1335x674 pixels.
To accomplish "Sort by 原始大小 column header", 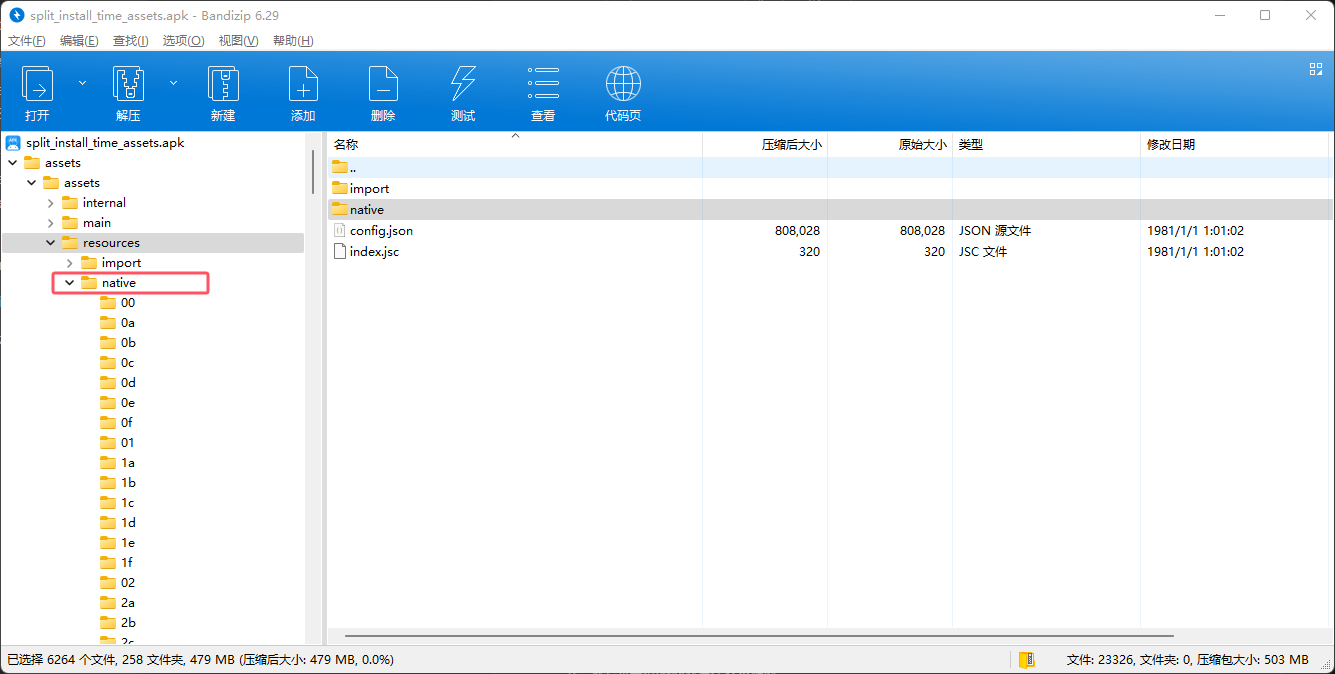I will [x=890, y=145].
